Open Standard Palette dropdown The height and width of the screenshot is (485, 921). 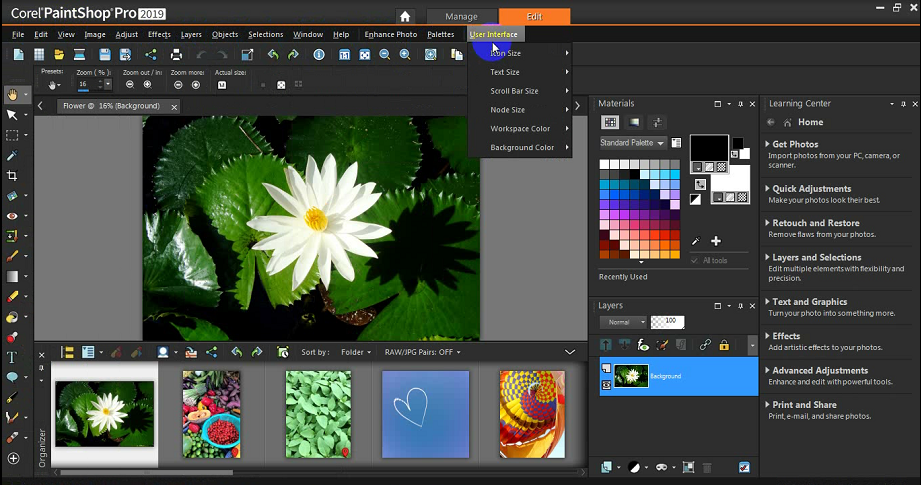coord(633,143)
